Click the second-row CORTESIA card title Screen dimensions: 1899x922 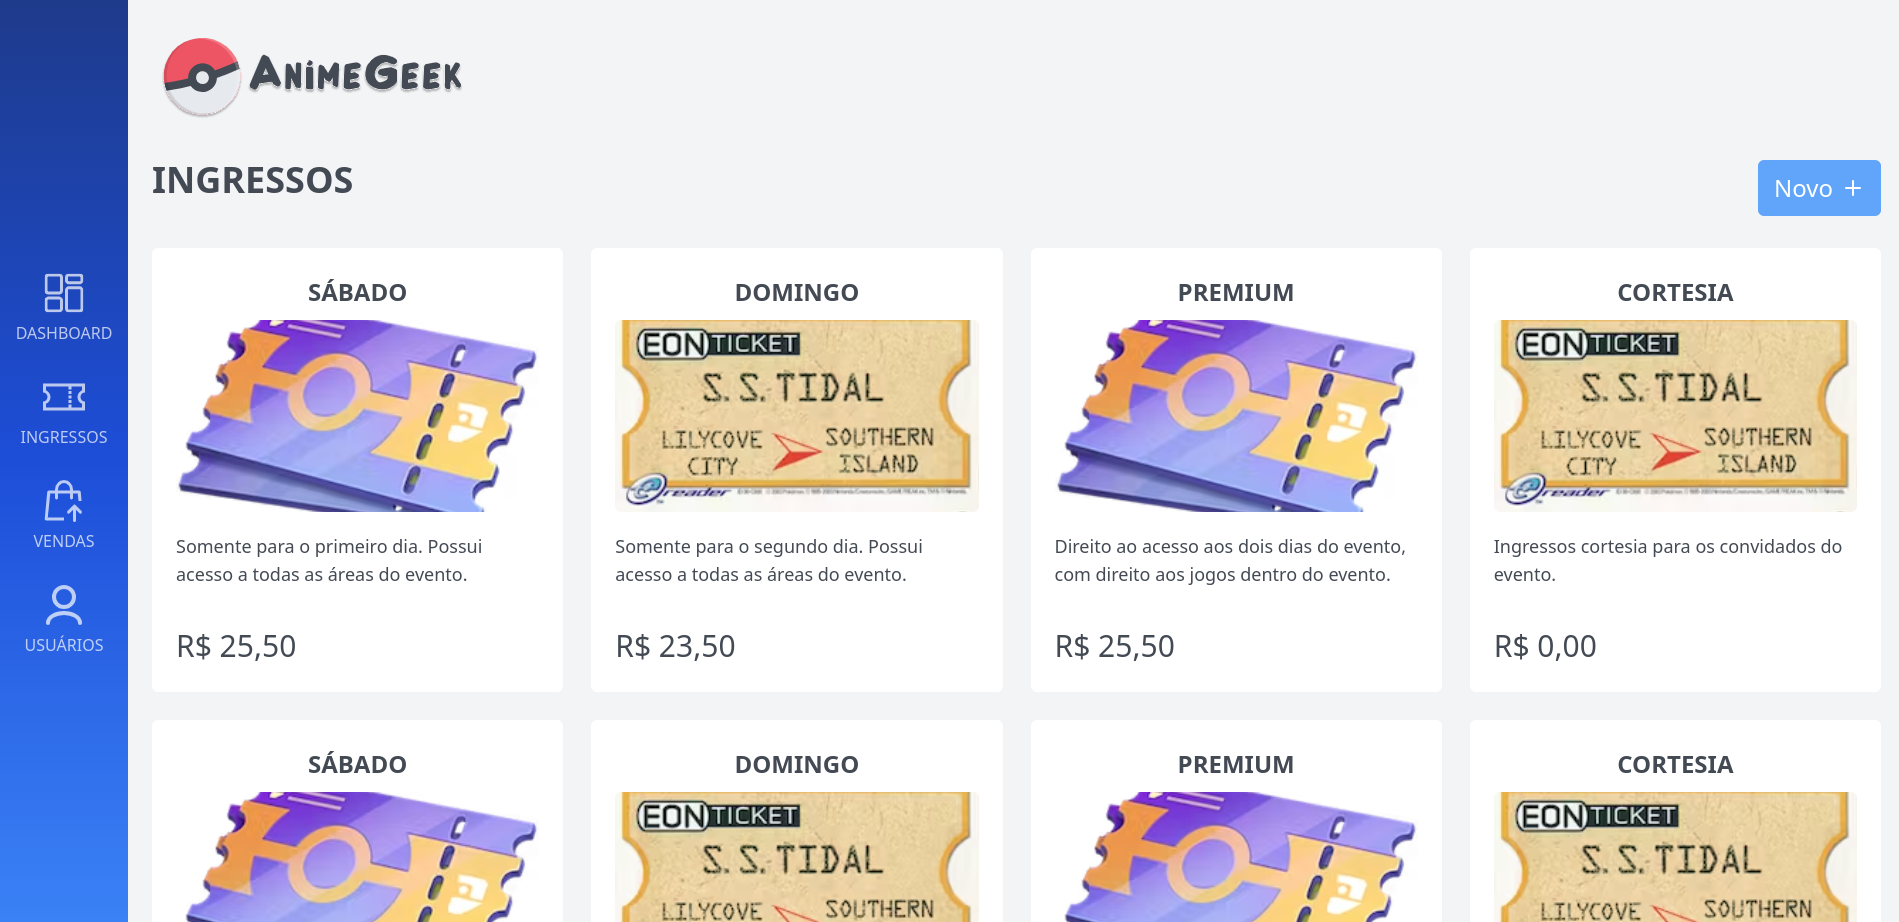coord(1675,764)
